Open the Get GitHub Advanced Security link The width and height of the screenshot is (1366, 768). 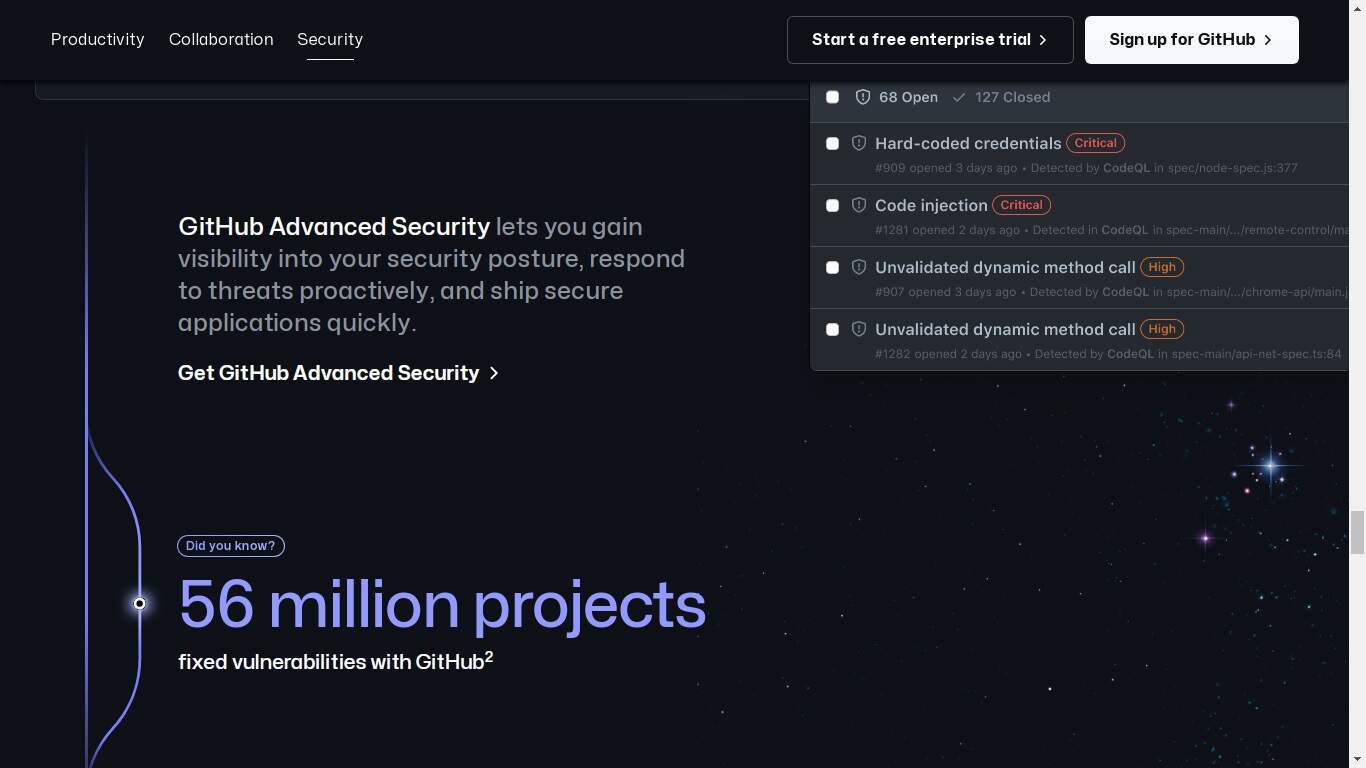(328, 373)
